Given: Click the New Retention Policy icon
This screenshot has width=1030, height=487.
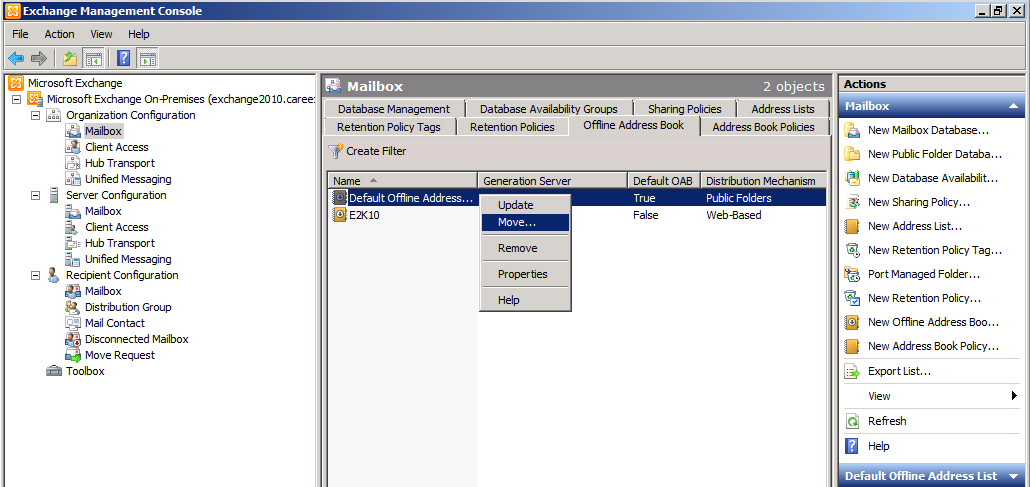Looking at the screenshot, I should pyautogui.click(x=852, y=298).
